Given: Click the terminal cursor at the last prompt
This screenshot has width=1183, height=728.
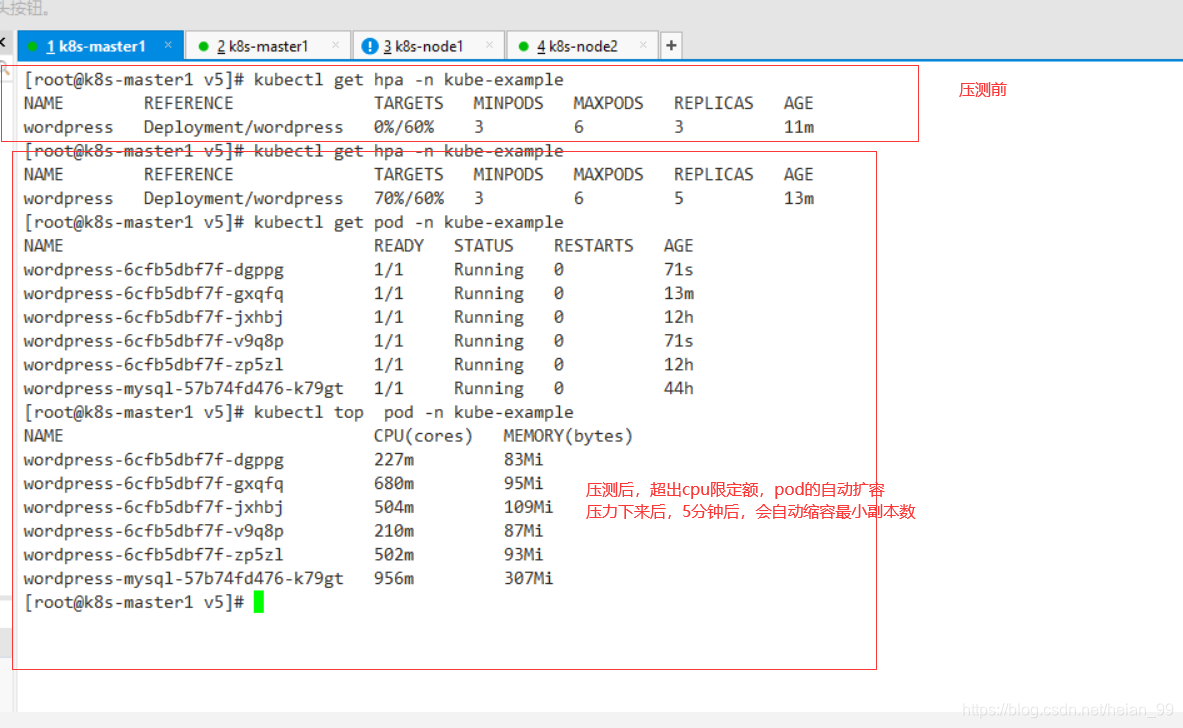Looking at the screenshot, I should click(259, 602).
